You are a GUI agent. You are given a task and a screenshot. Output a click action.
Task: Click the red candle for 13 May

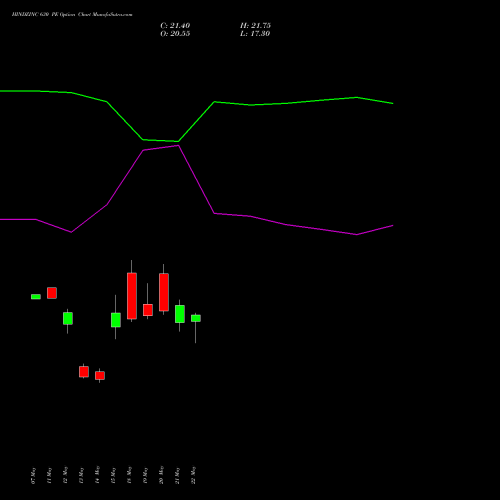coord(84,372)
